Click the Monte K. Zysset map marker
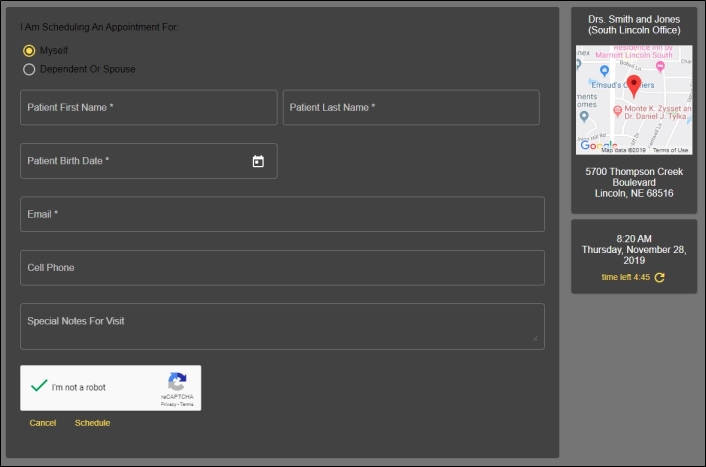The width and height of the screenshot is (706, 467). tap(617, 109)
